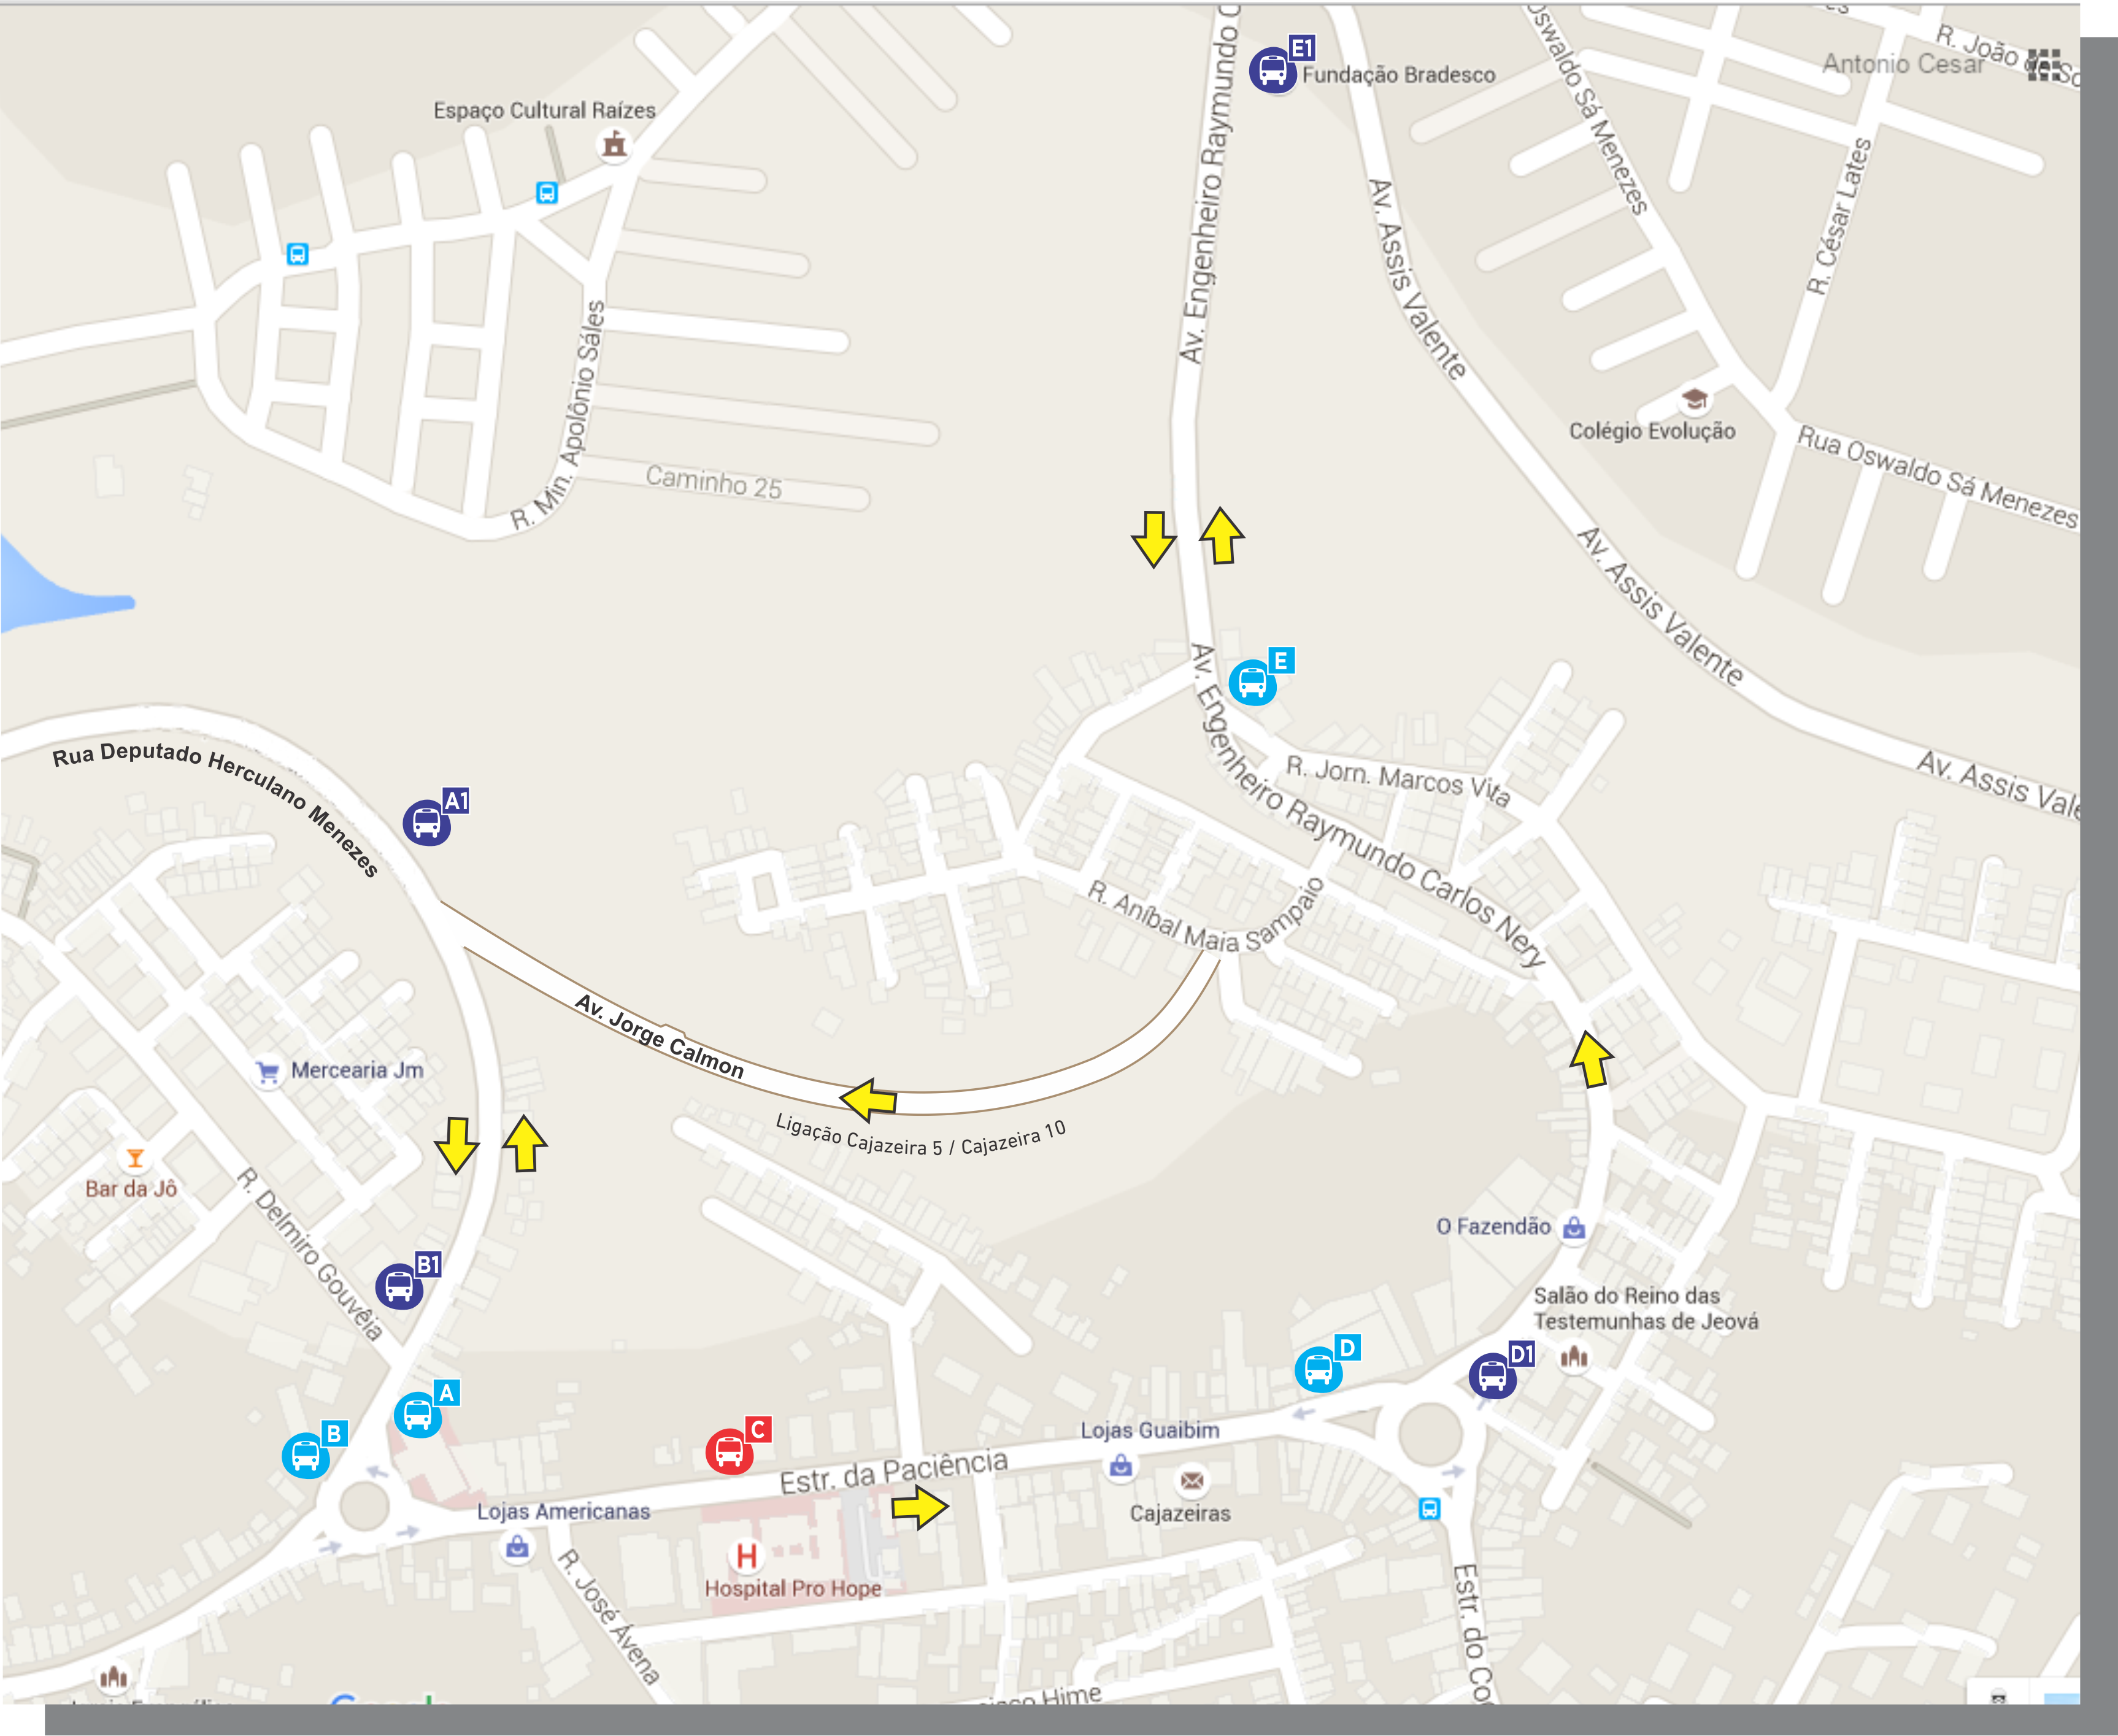Click small bus icon beside Estr. do Co
Screen dimensions: 2118x1736
click(1430, 1509)
